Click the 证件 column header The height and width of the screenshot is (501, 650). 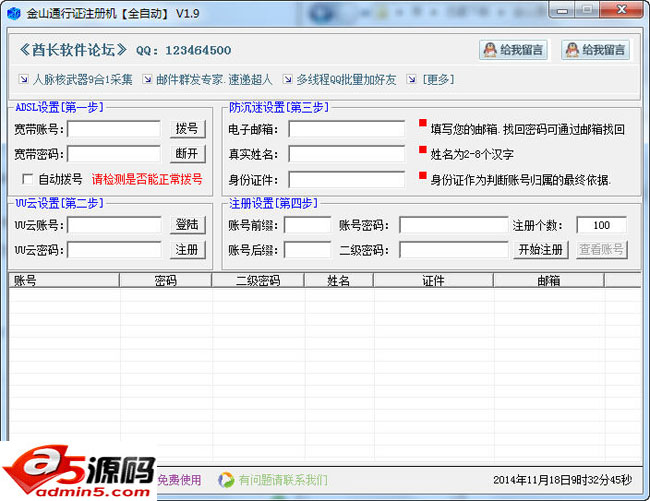(x=433, y=281)
